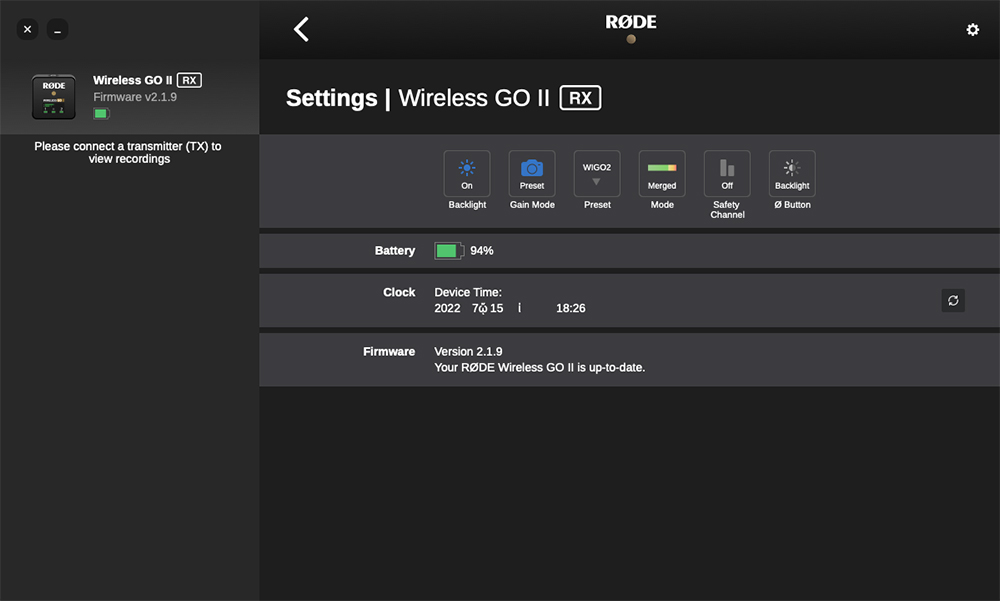Select the Wireless GO II RX device thumbnail
This screenshot has height=601, width=1000.
tap(54, 97)
